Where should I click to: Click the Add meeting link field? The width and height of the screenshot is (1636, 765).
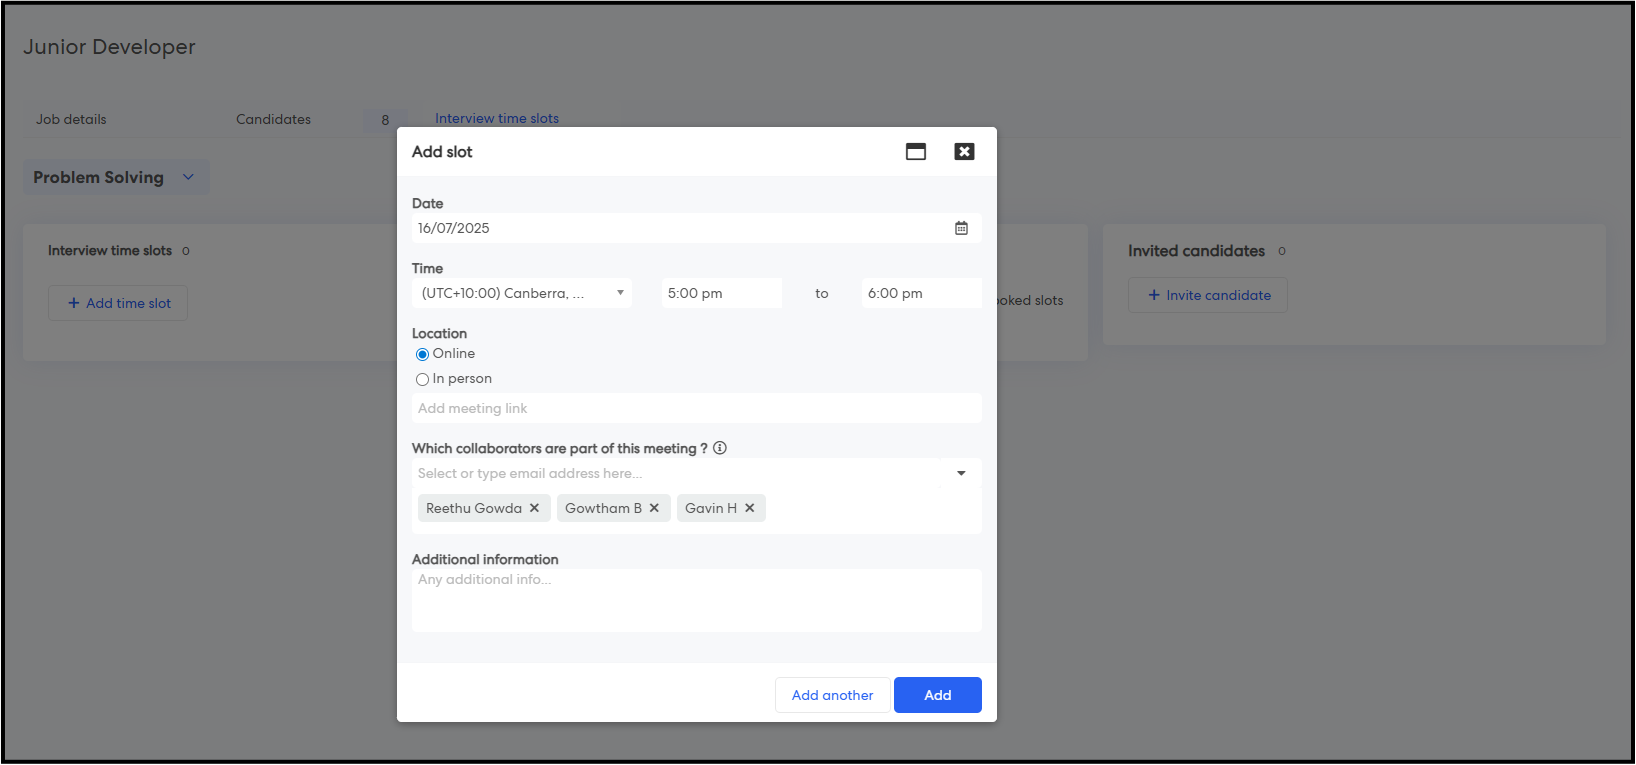(x=696, y=408)
